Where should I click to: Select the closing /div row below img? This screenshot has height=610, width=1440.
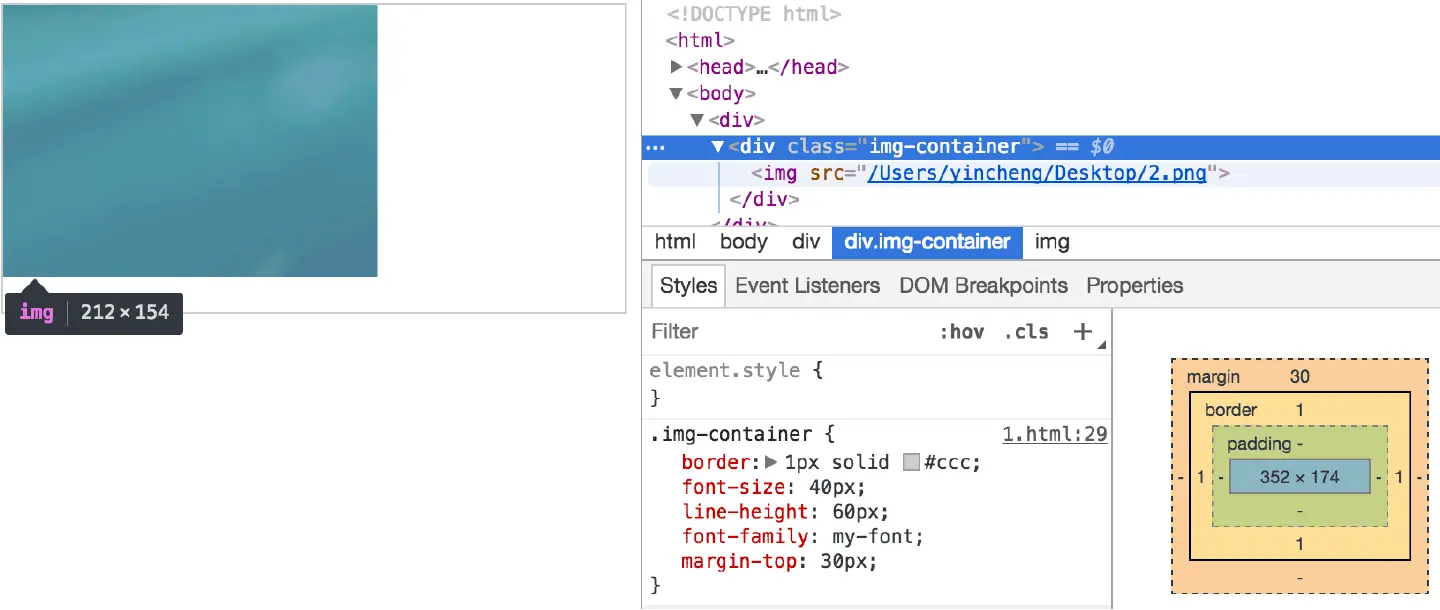click(x=764, y=200)
